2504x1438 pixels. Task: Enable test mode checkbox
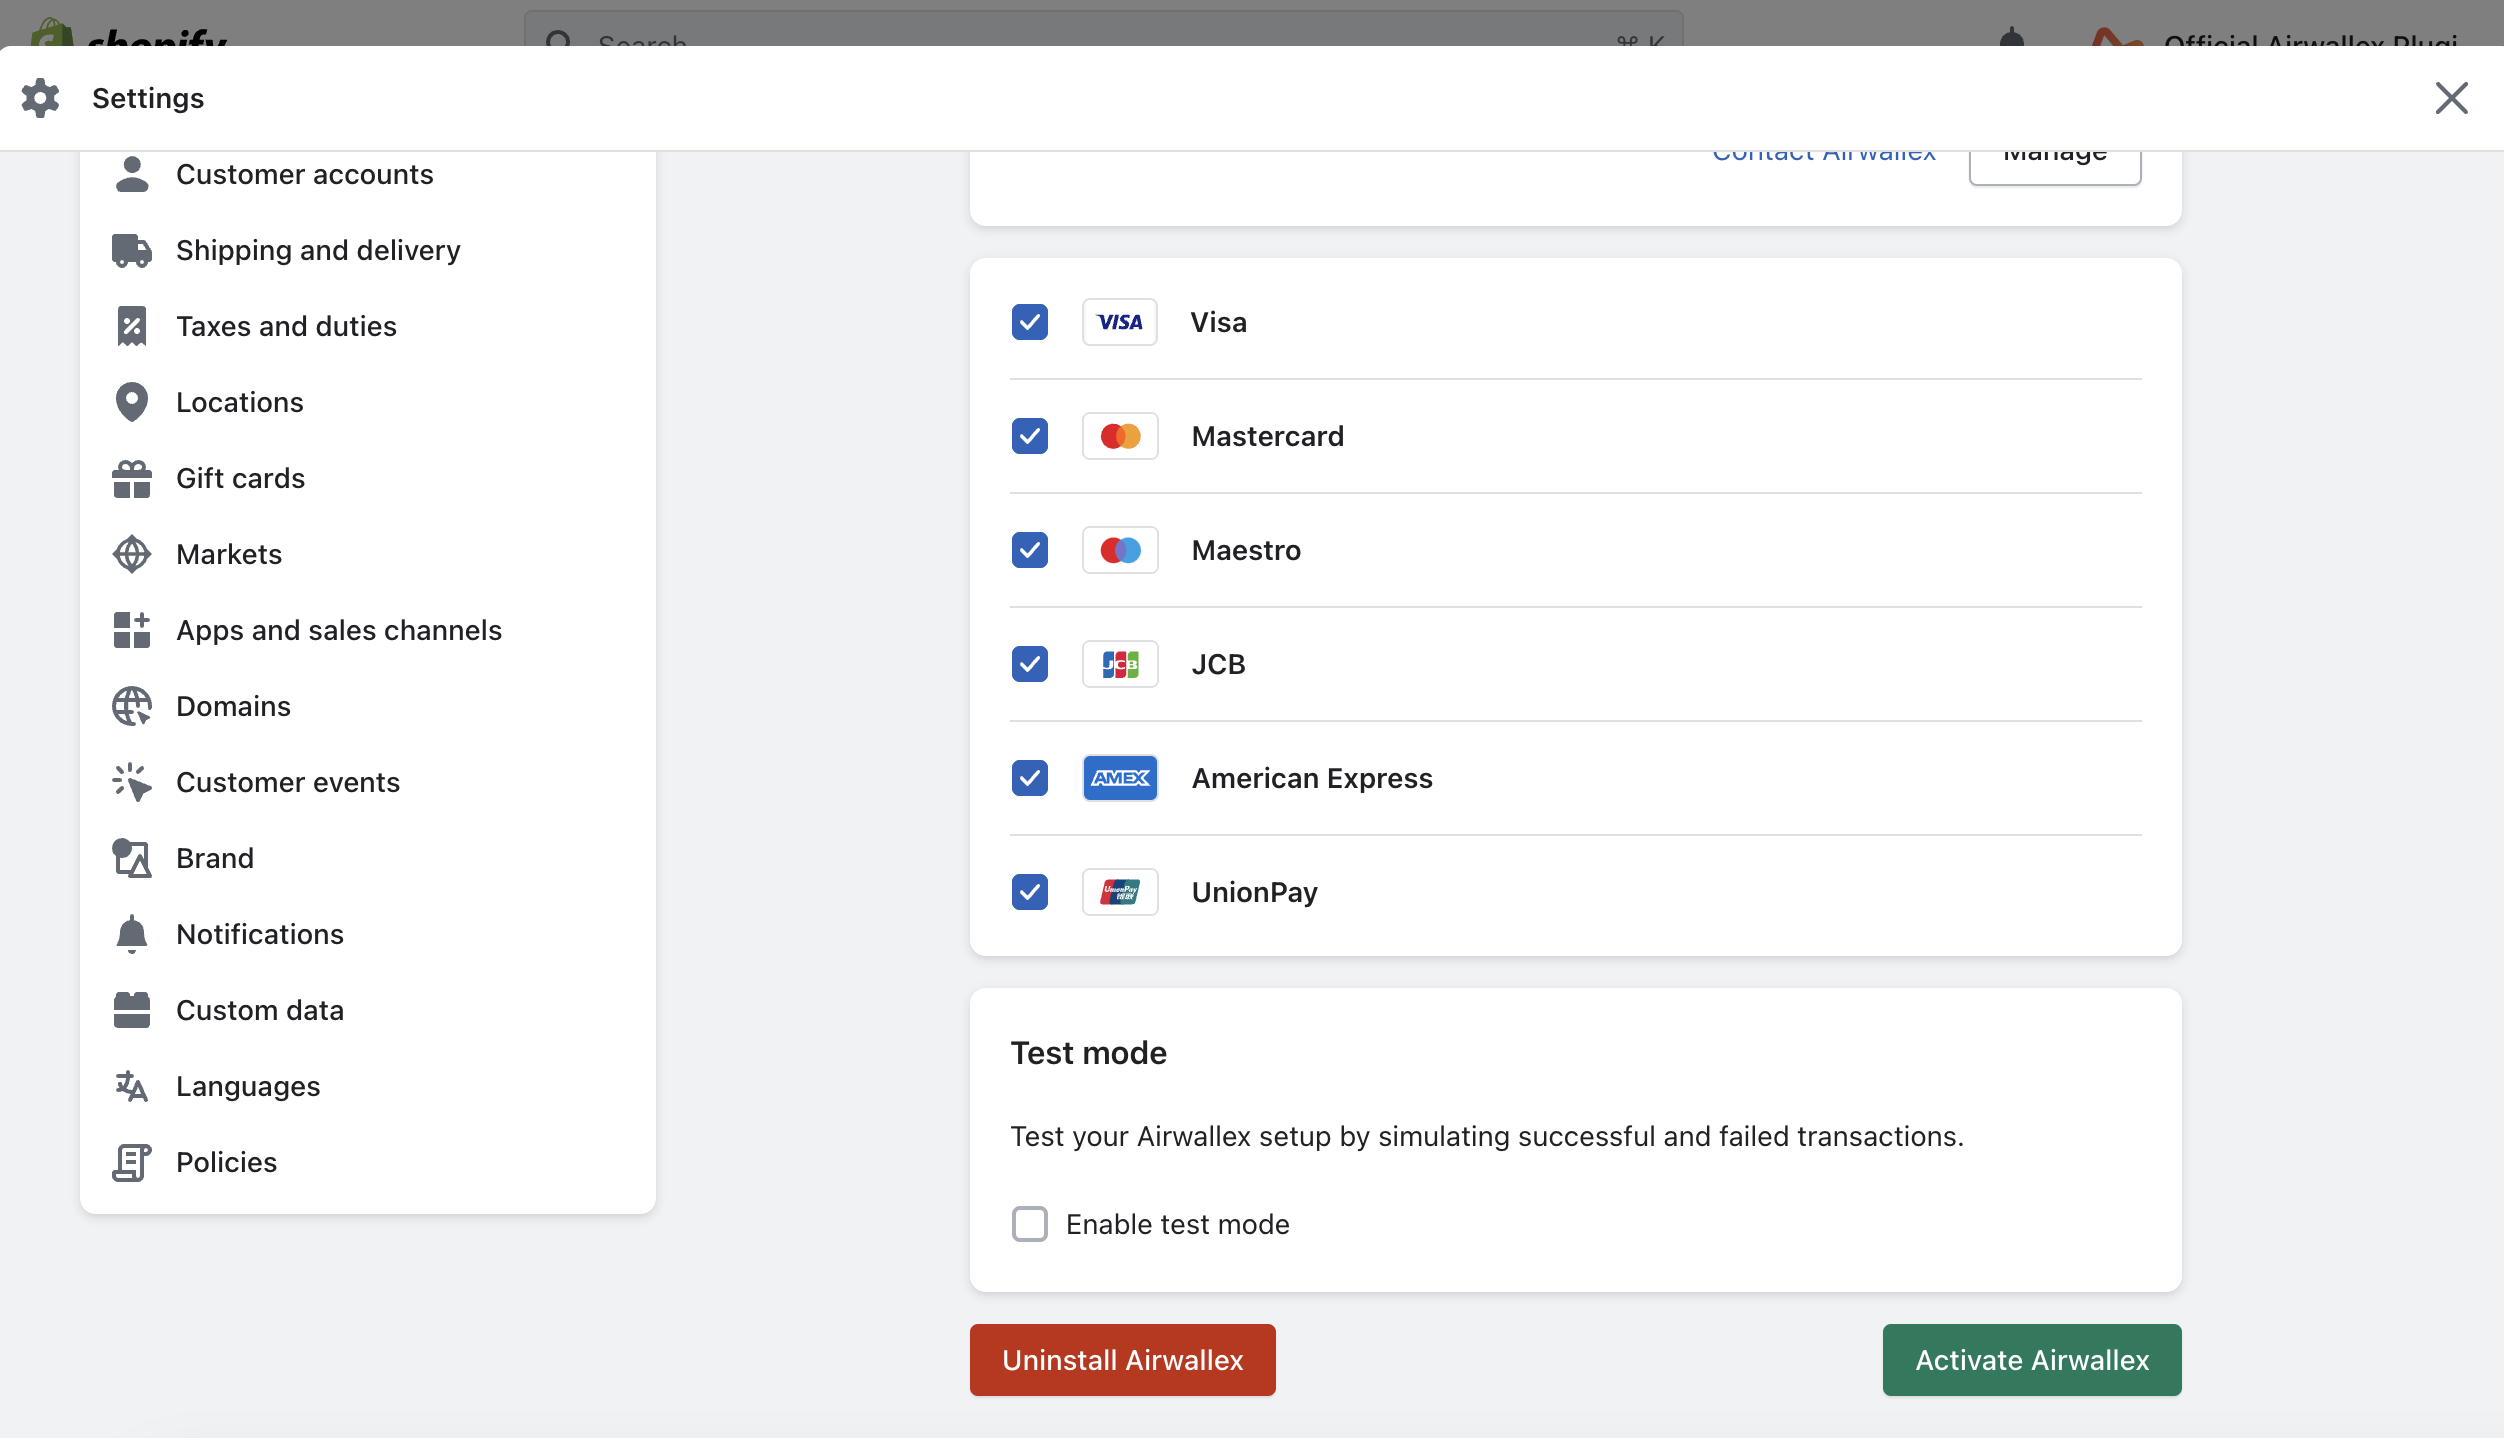click(x=1029, y=1224)
